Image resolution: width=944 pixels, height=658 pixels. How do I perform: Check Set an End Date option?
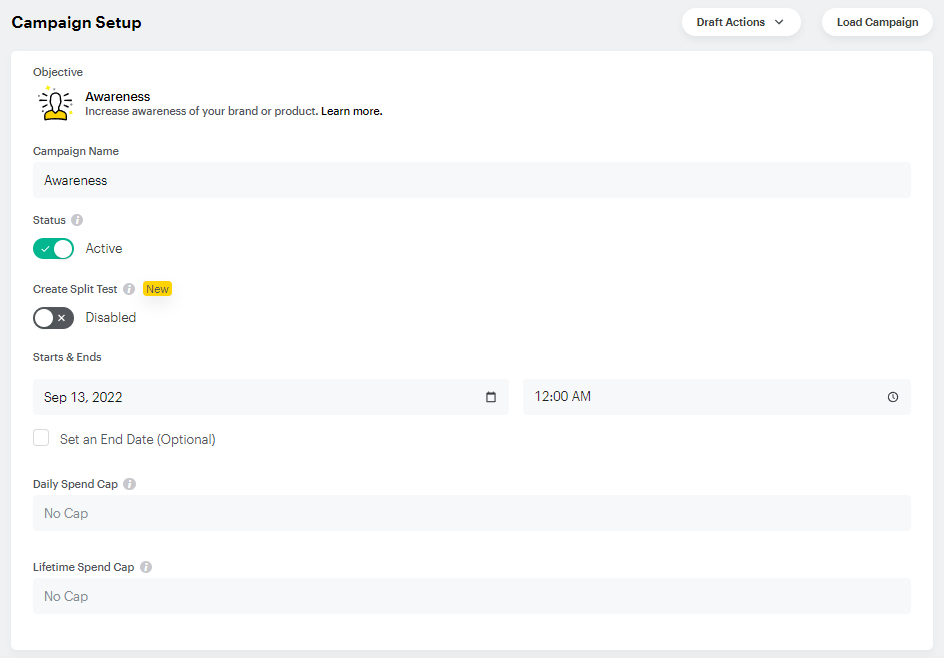point(41,438)
